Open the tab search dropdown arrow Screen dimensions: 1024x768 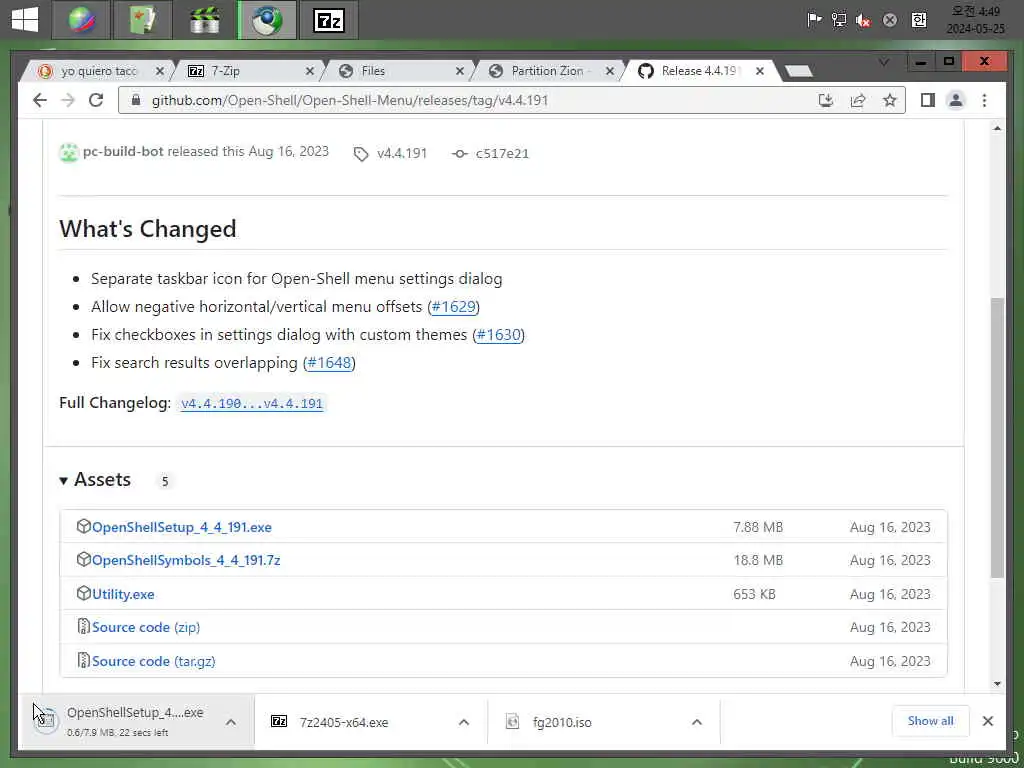[x=884, y=63]
